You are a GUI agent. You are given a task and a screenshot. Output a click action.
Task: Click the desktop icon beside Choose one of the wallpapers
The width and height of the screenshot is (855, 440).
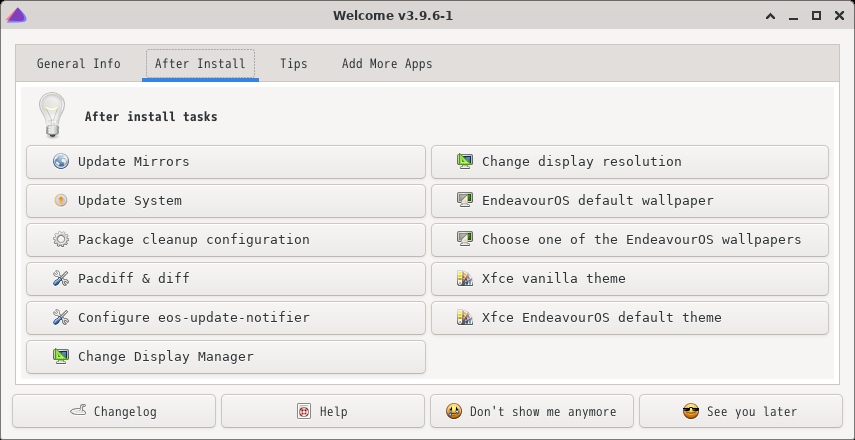465,239
